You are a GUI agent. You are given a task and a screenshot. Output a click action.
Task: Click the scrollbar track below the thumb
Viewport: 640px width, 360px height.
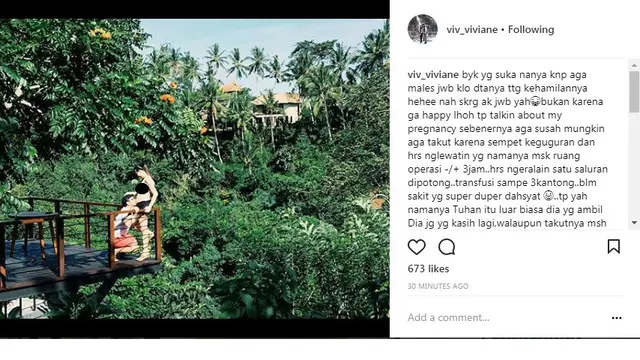pyautogui.click(x=634, y=164)
